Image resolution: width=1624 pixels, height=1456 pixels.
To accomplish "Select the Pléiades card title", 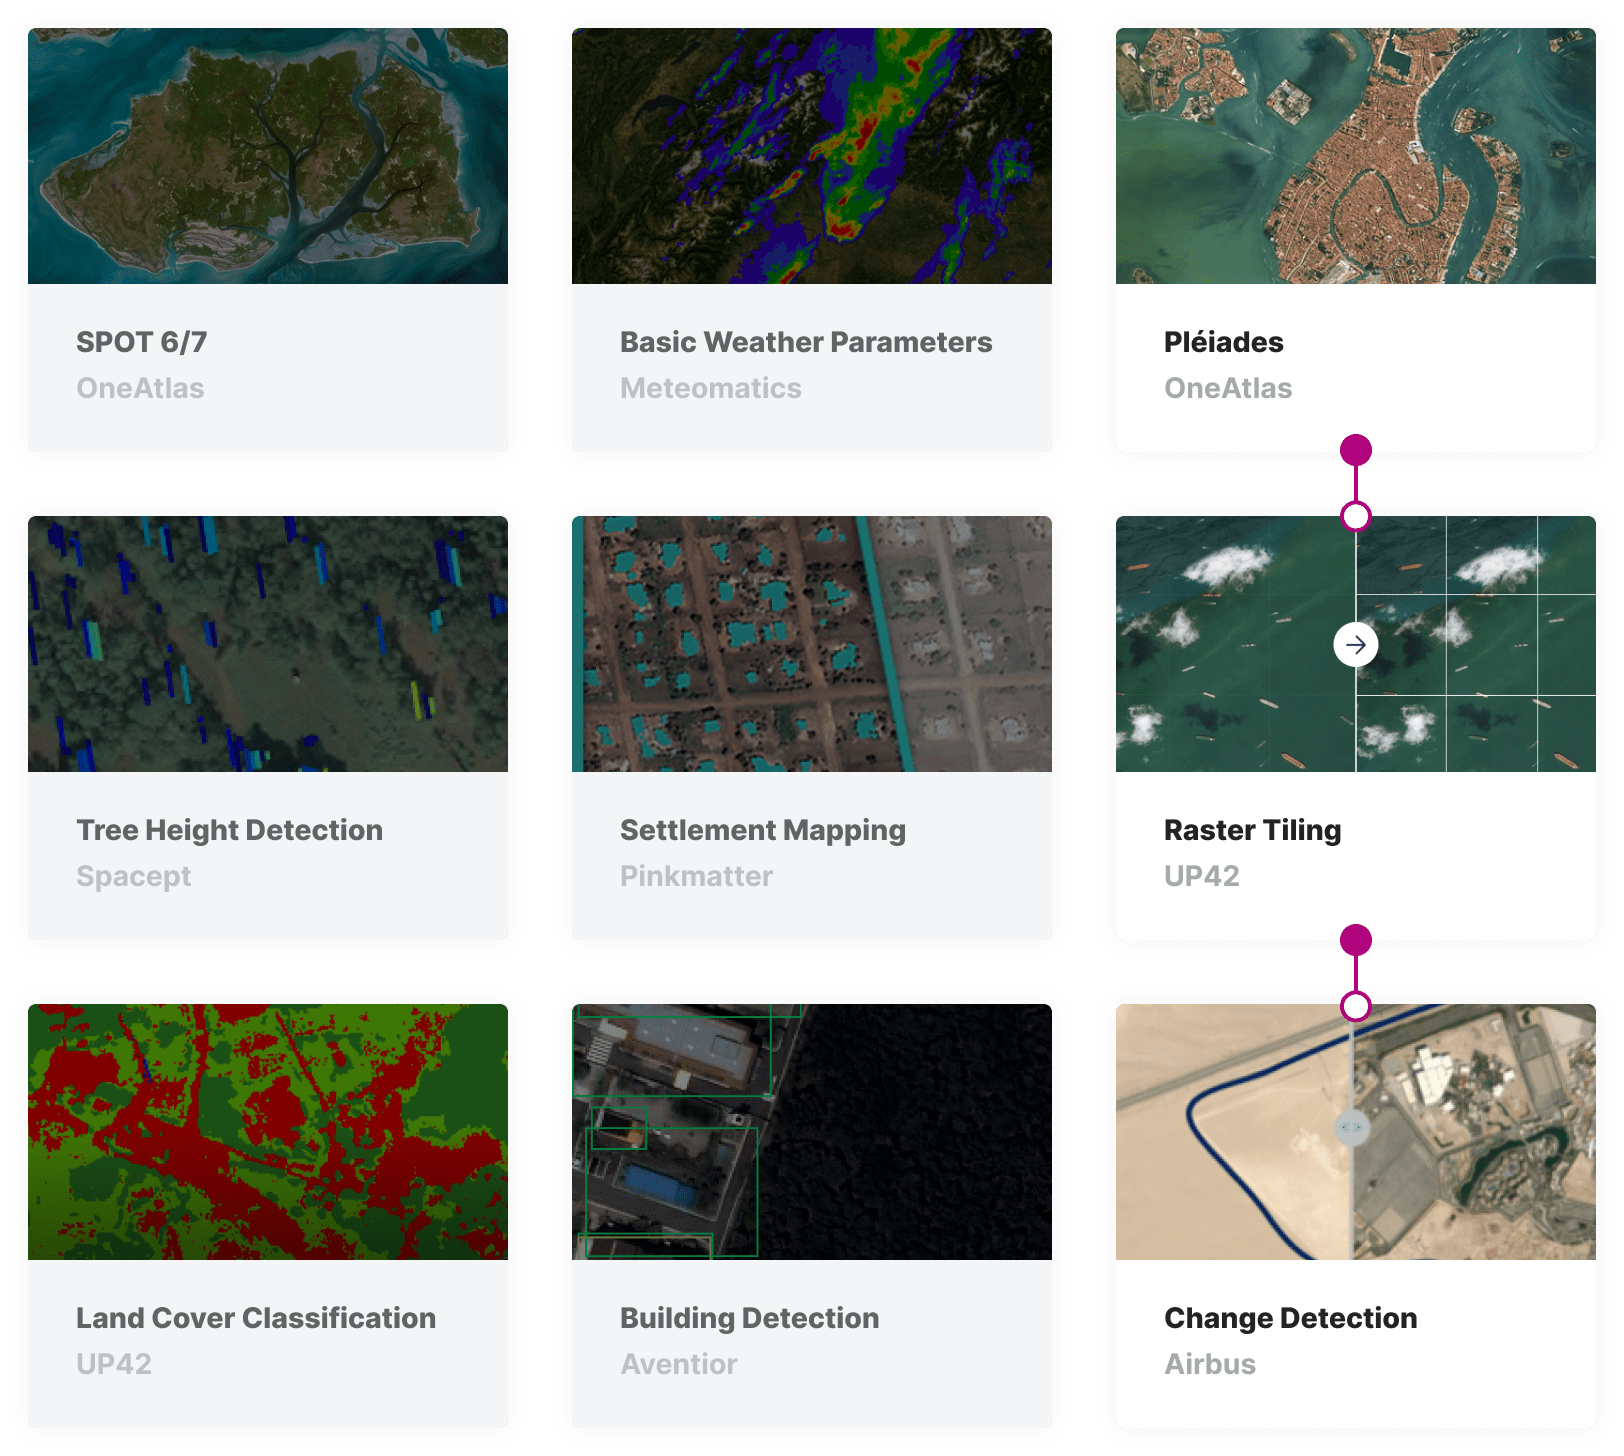I will pyautogui.click(x=1224, y=342).
